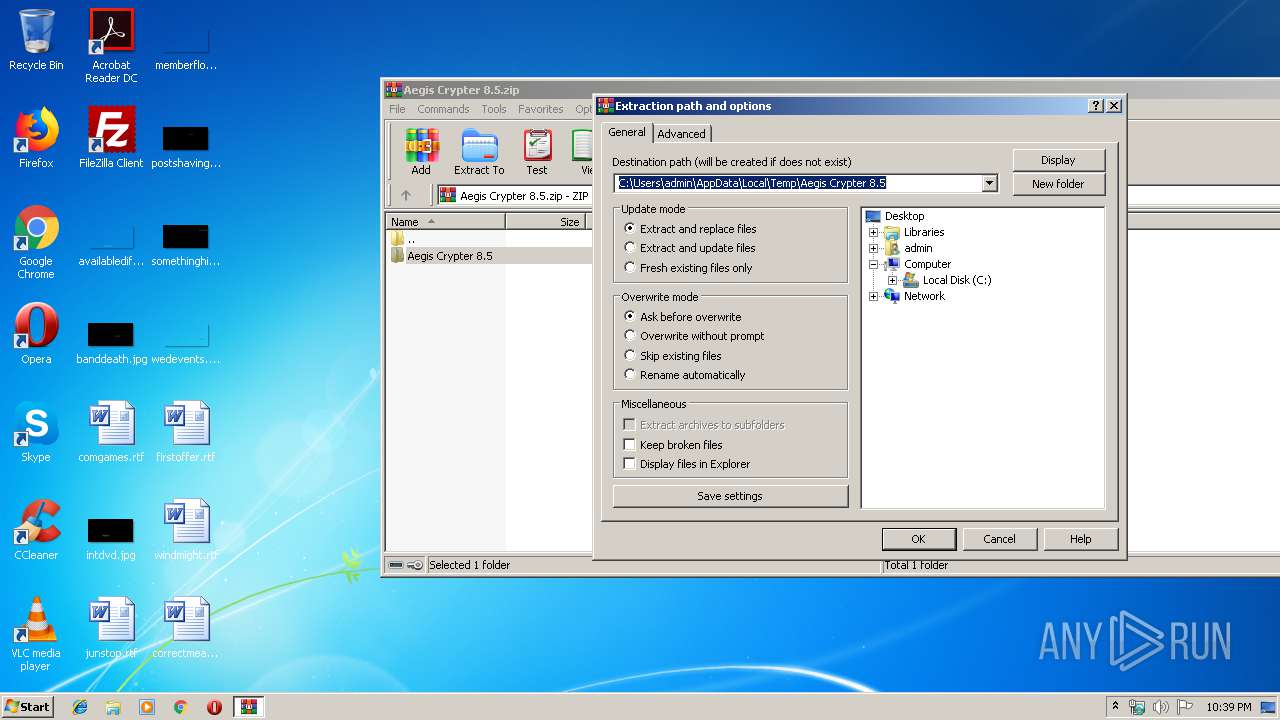Screen dimensions: 1280x720
Task: Switch to the General tab
Action: tap(627, 132)
